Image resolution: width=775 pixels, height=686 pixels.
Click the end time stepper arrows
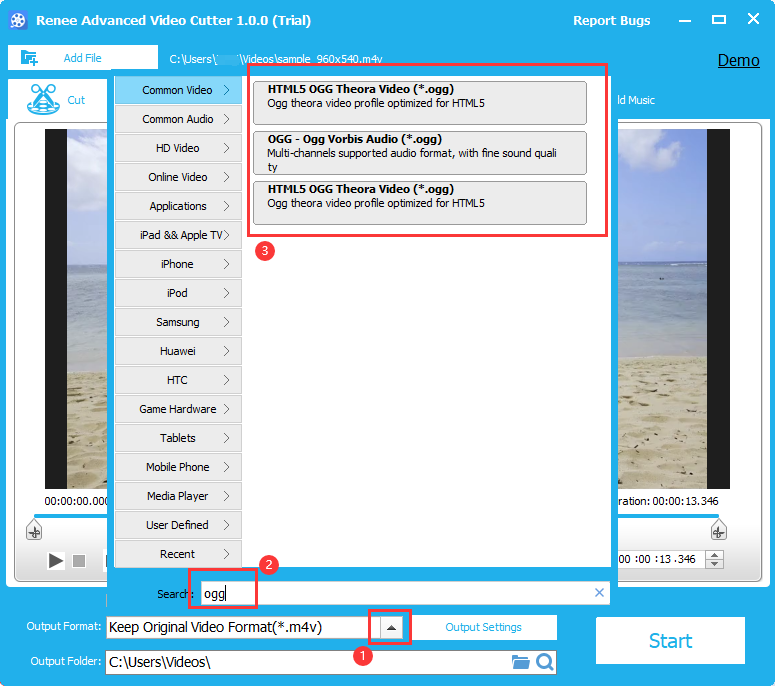coord(714,560)
